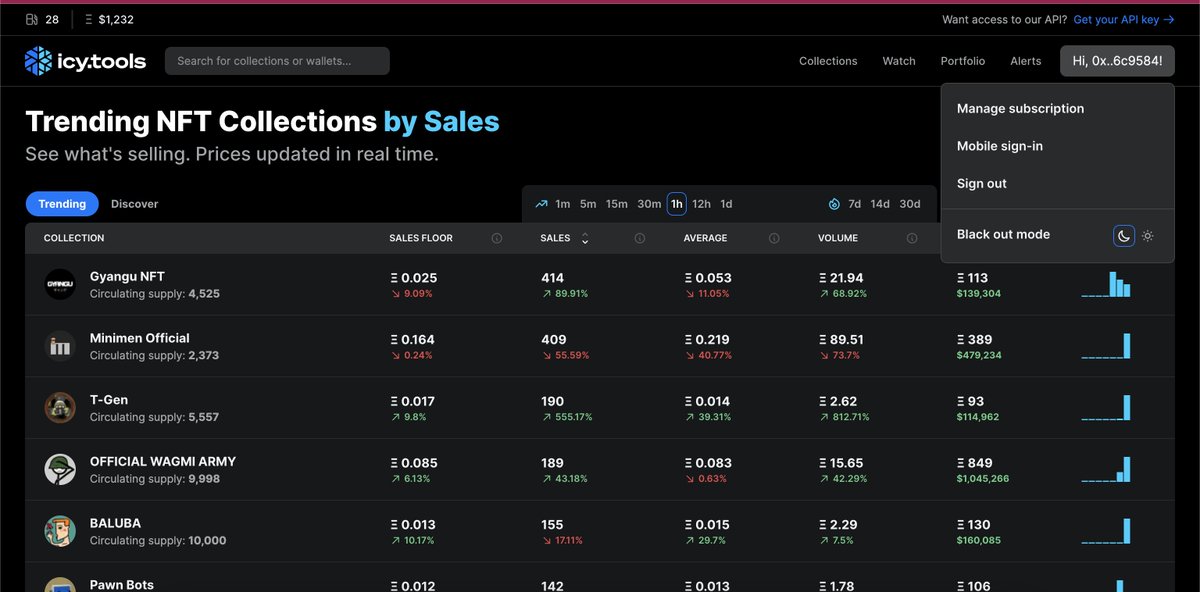Viewport: 1200px width, 592px height.
Task: Select the 30d timeframe
Action: pyautogui.click(x=910, y=204)
